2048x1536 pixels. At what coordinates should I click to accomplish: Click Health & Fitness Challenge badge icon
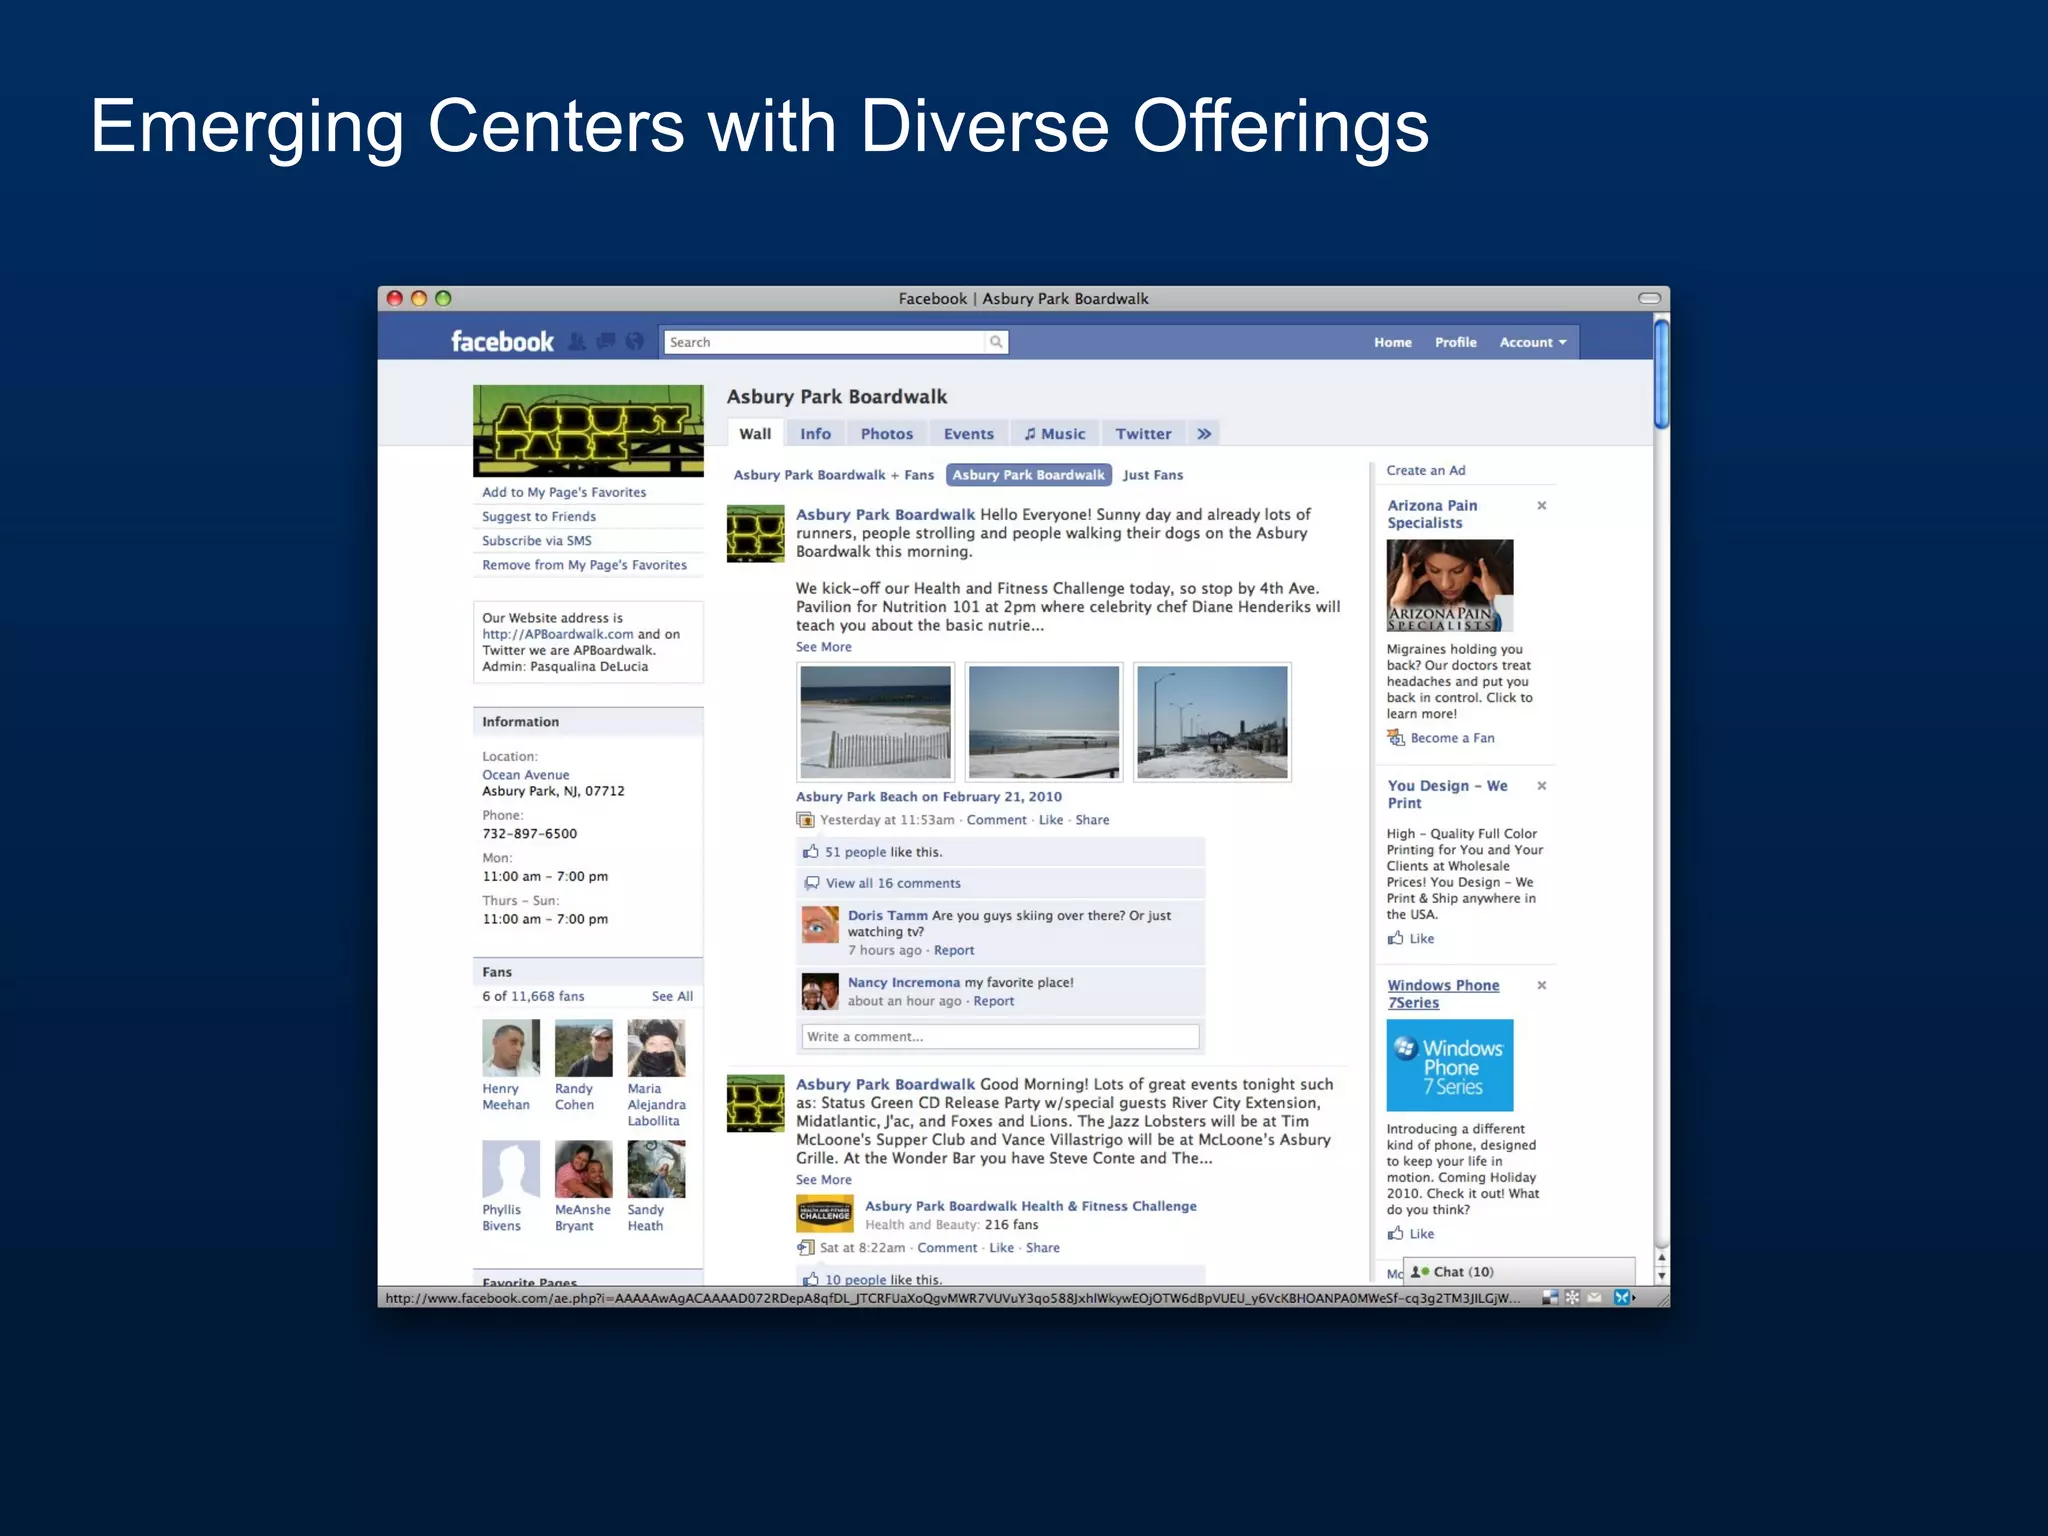tap(825, 1214)
